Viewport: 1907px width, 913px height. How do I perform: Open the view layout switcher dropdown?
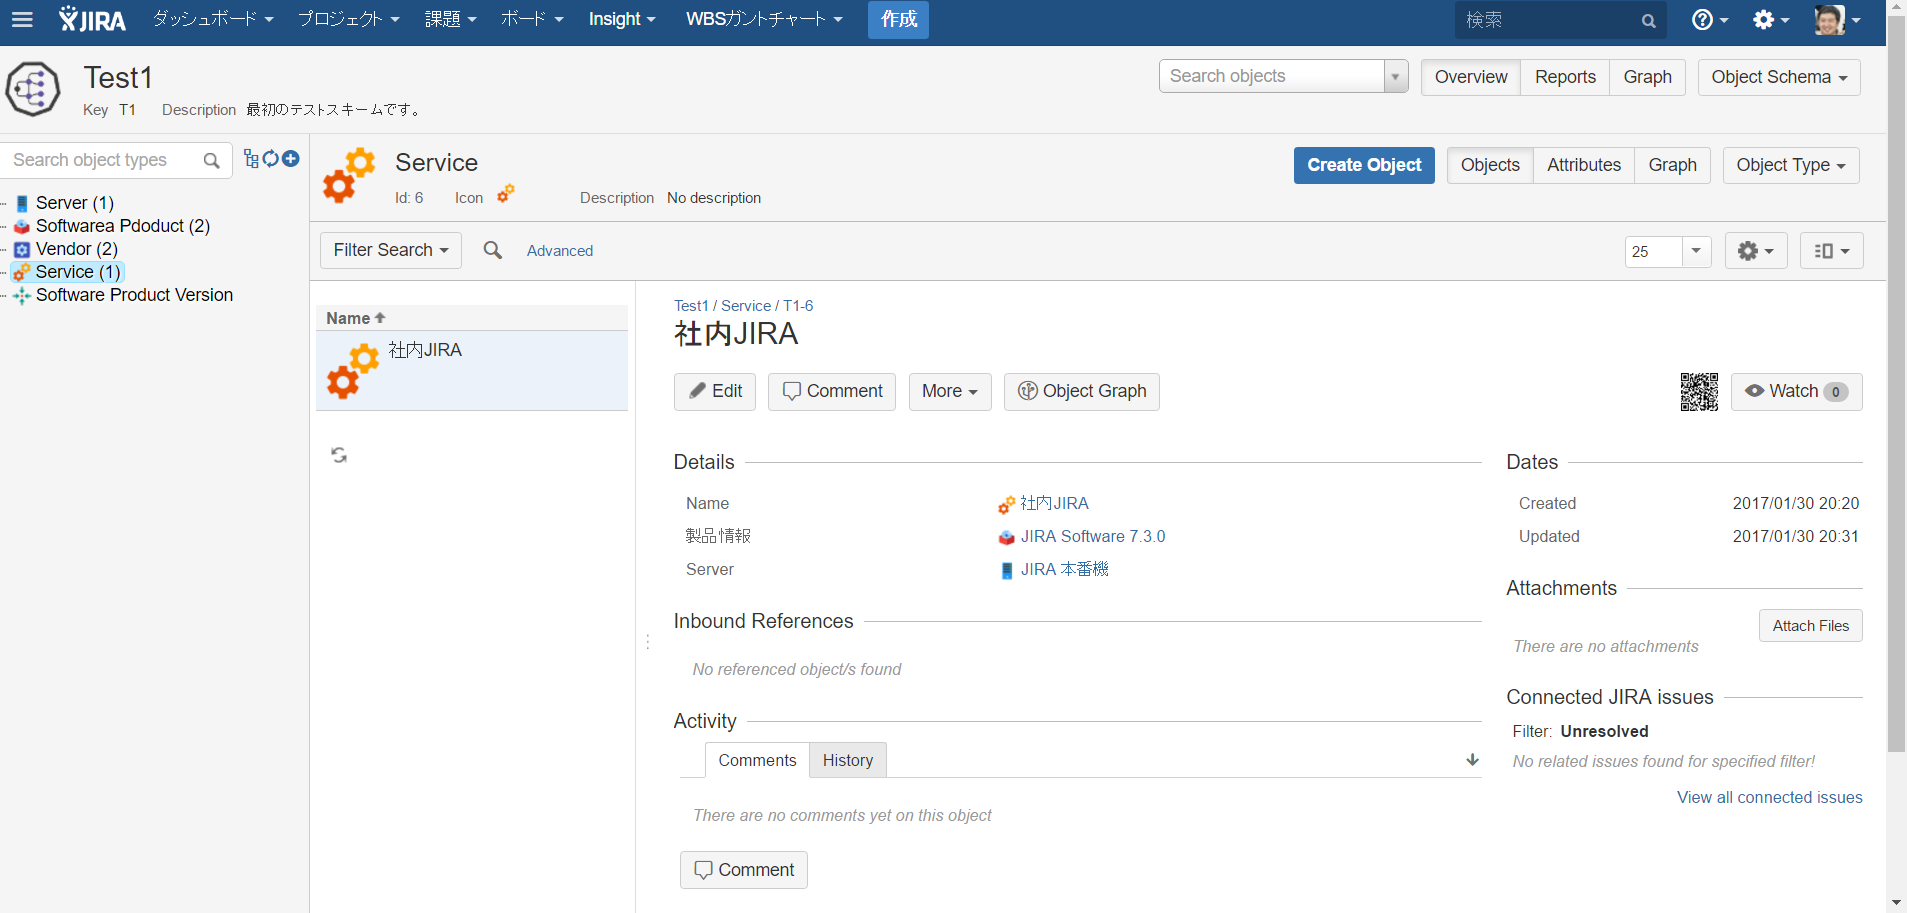click(1832, 251)
